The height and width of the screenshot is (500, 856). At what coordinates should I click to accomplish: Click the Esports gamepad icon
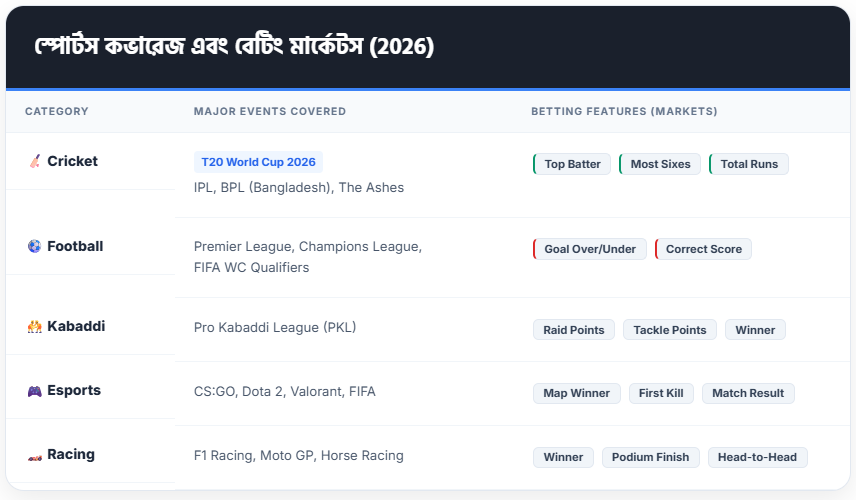tap(34, 391)
